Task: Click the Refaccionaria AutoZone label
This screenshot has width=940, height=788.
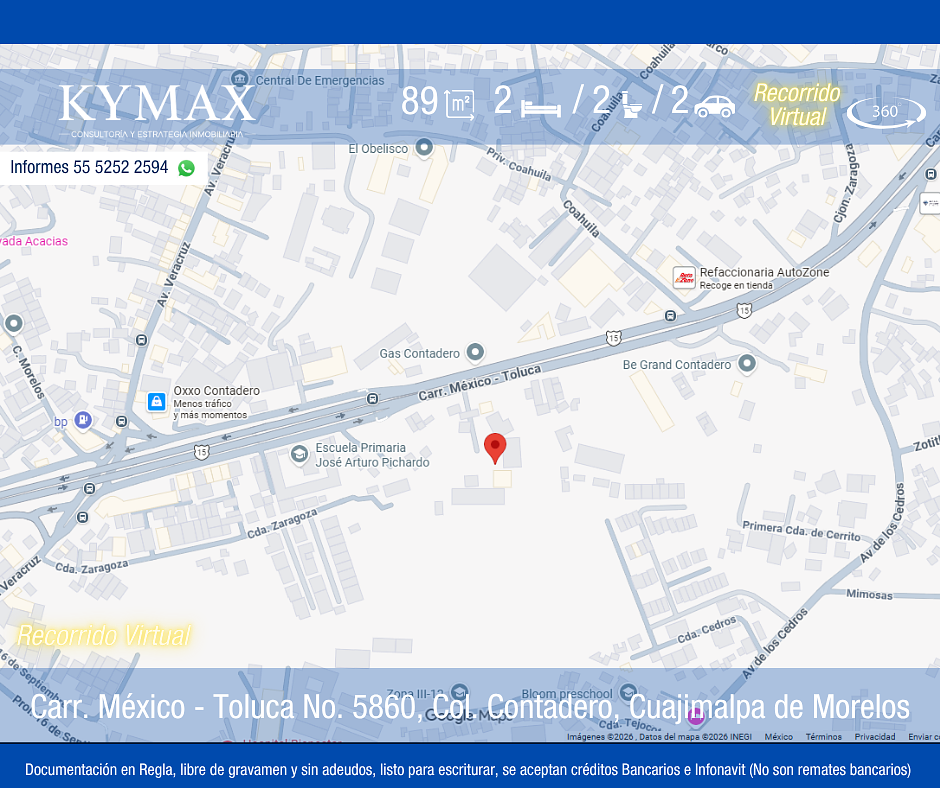Action: (764, 272)
